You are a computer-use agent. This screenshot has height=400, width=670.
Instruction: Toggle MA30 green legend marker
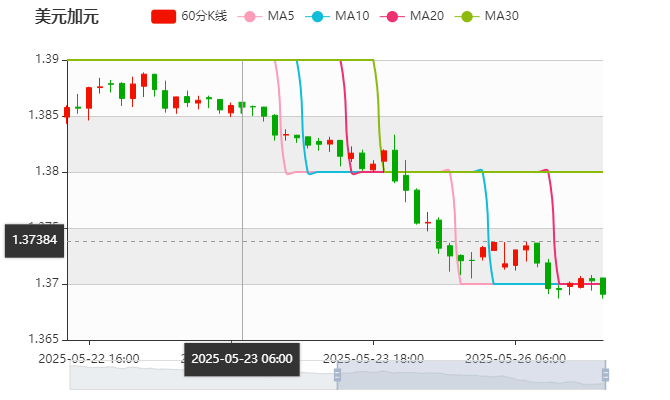(x=466, y=17)
